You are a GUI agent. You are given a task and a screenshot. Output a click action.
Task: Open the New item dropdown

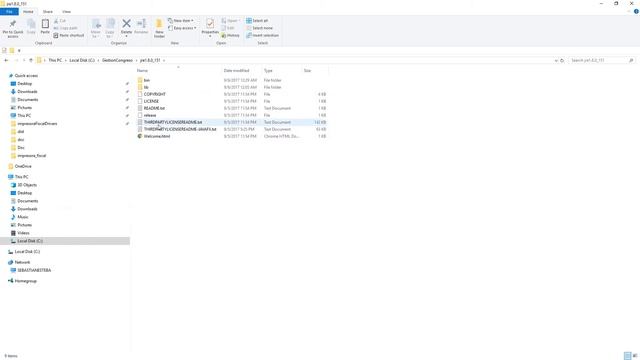(x=181, y=20)
